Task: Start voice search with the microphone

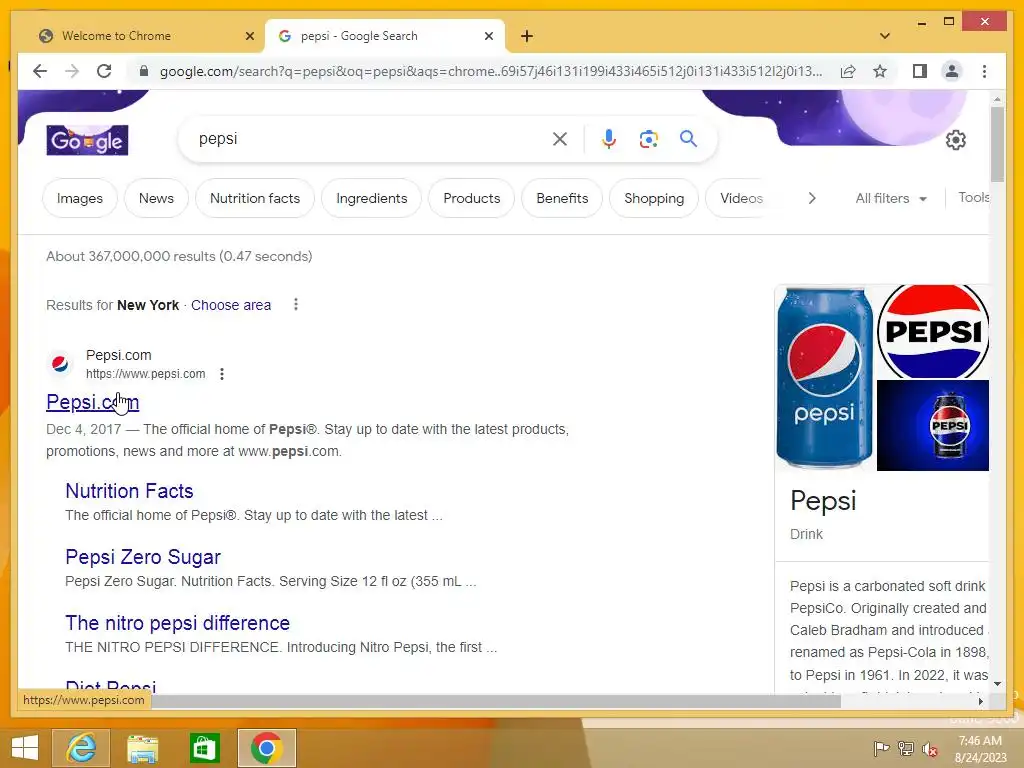Action: pos(609,138)
